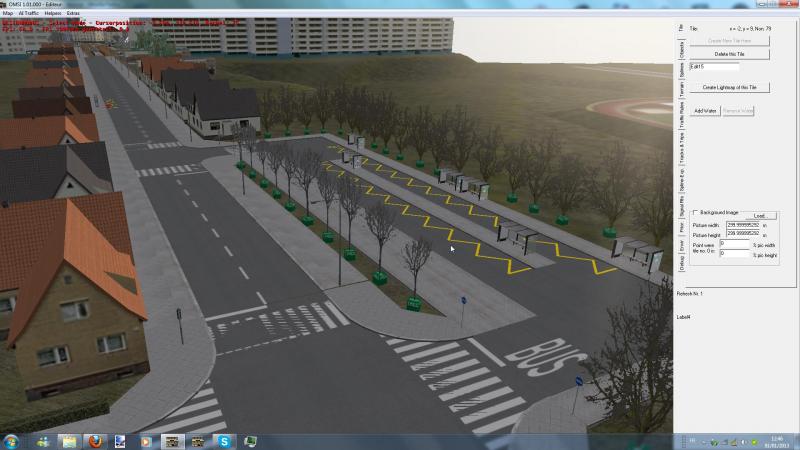Open the Map menu
This screenshot has height=450, width=800.
pos(8,13)
